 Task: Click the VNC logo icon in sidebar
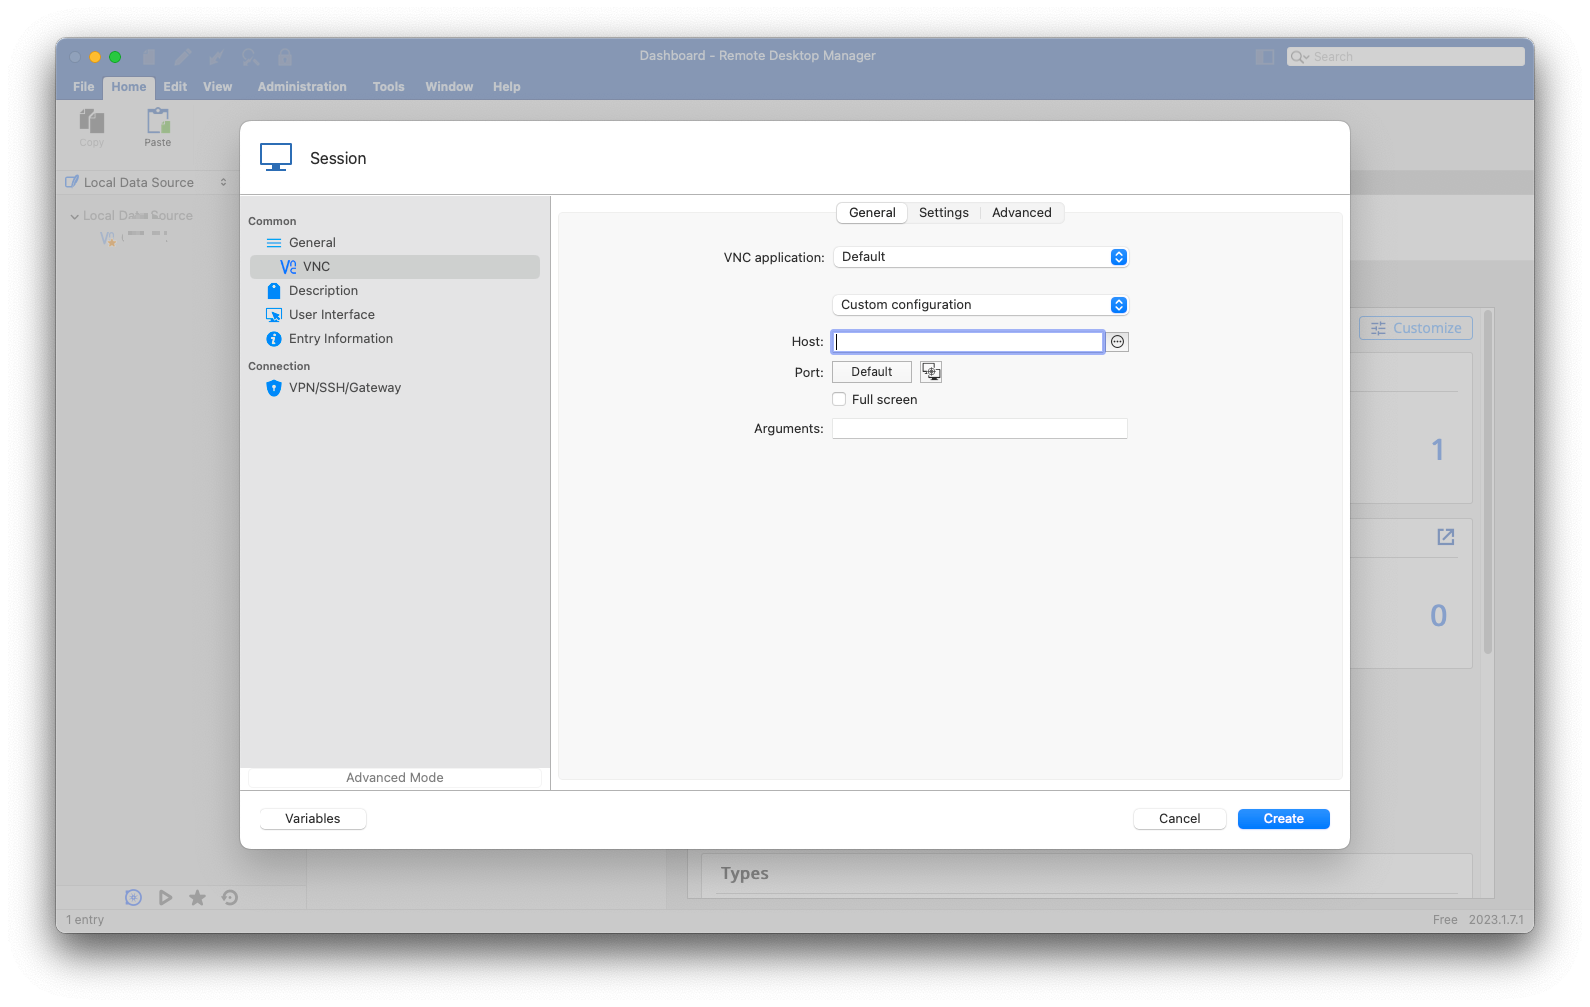(x=288, y=267)
